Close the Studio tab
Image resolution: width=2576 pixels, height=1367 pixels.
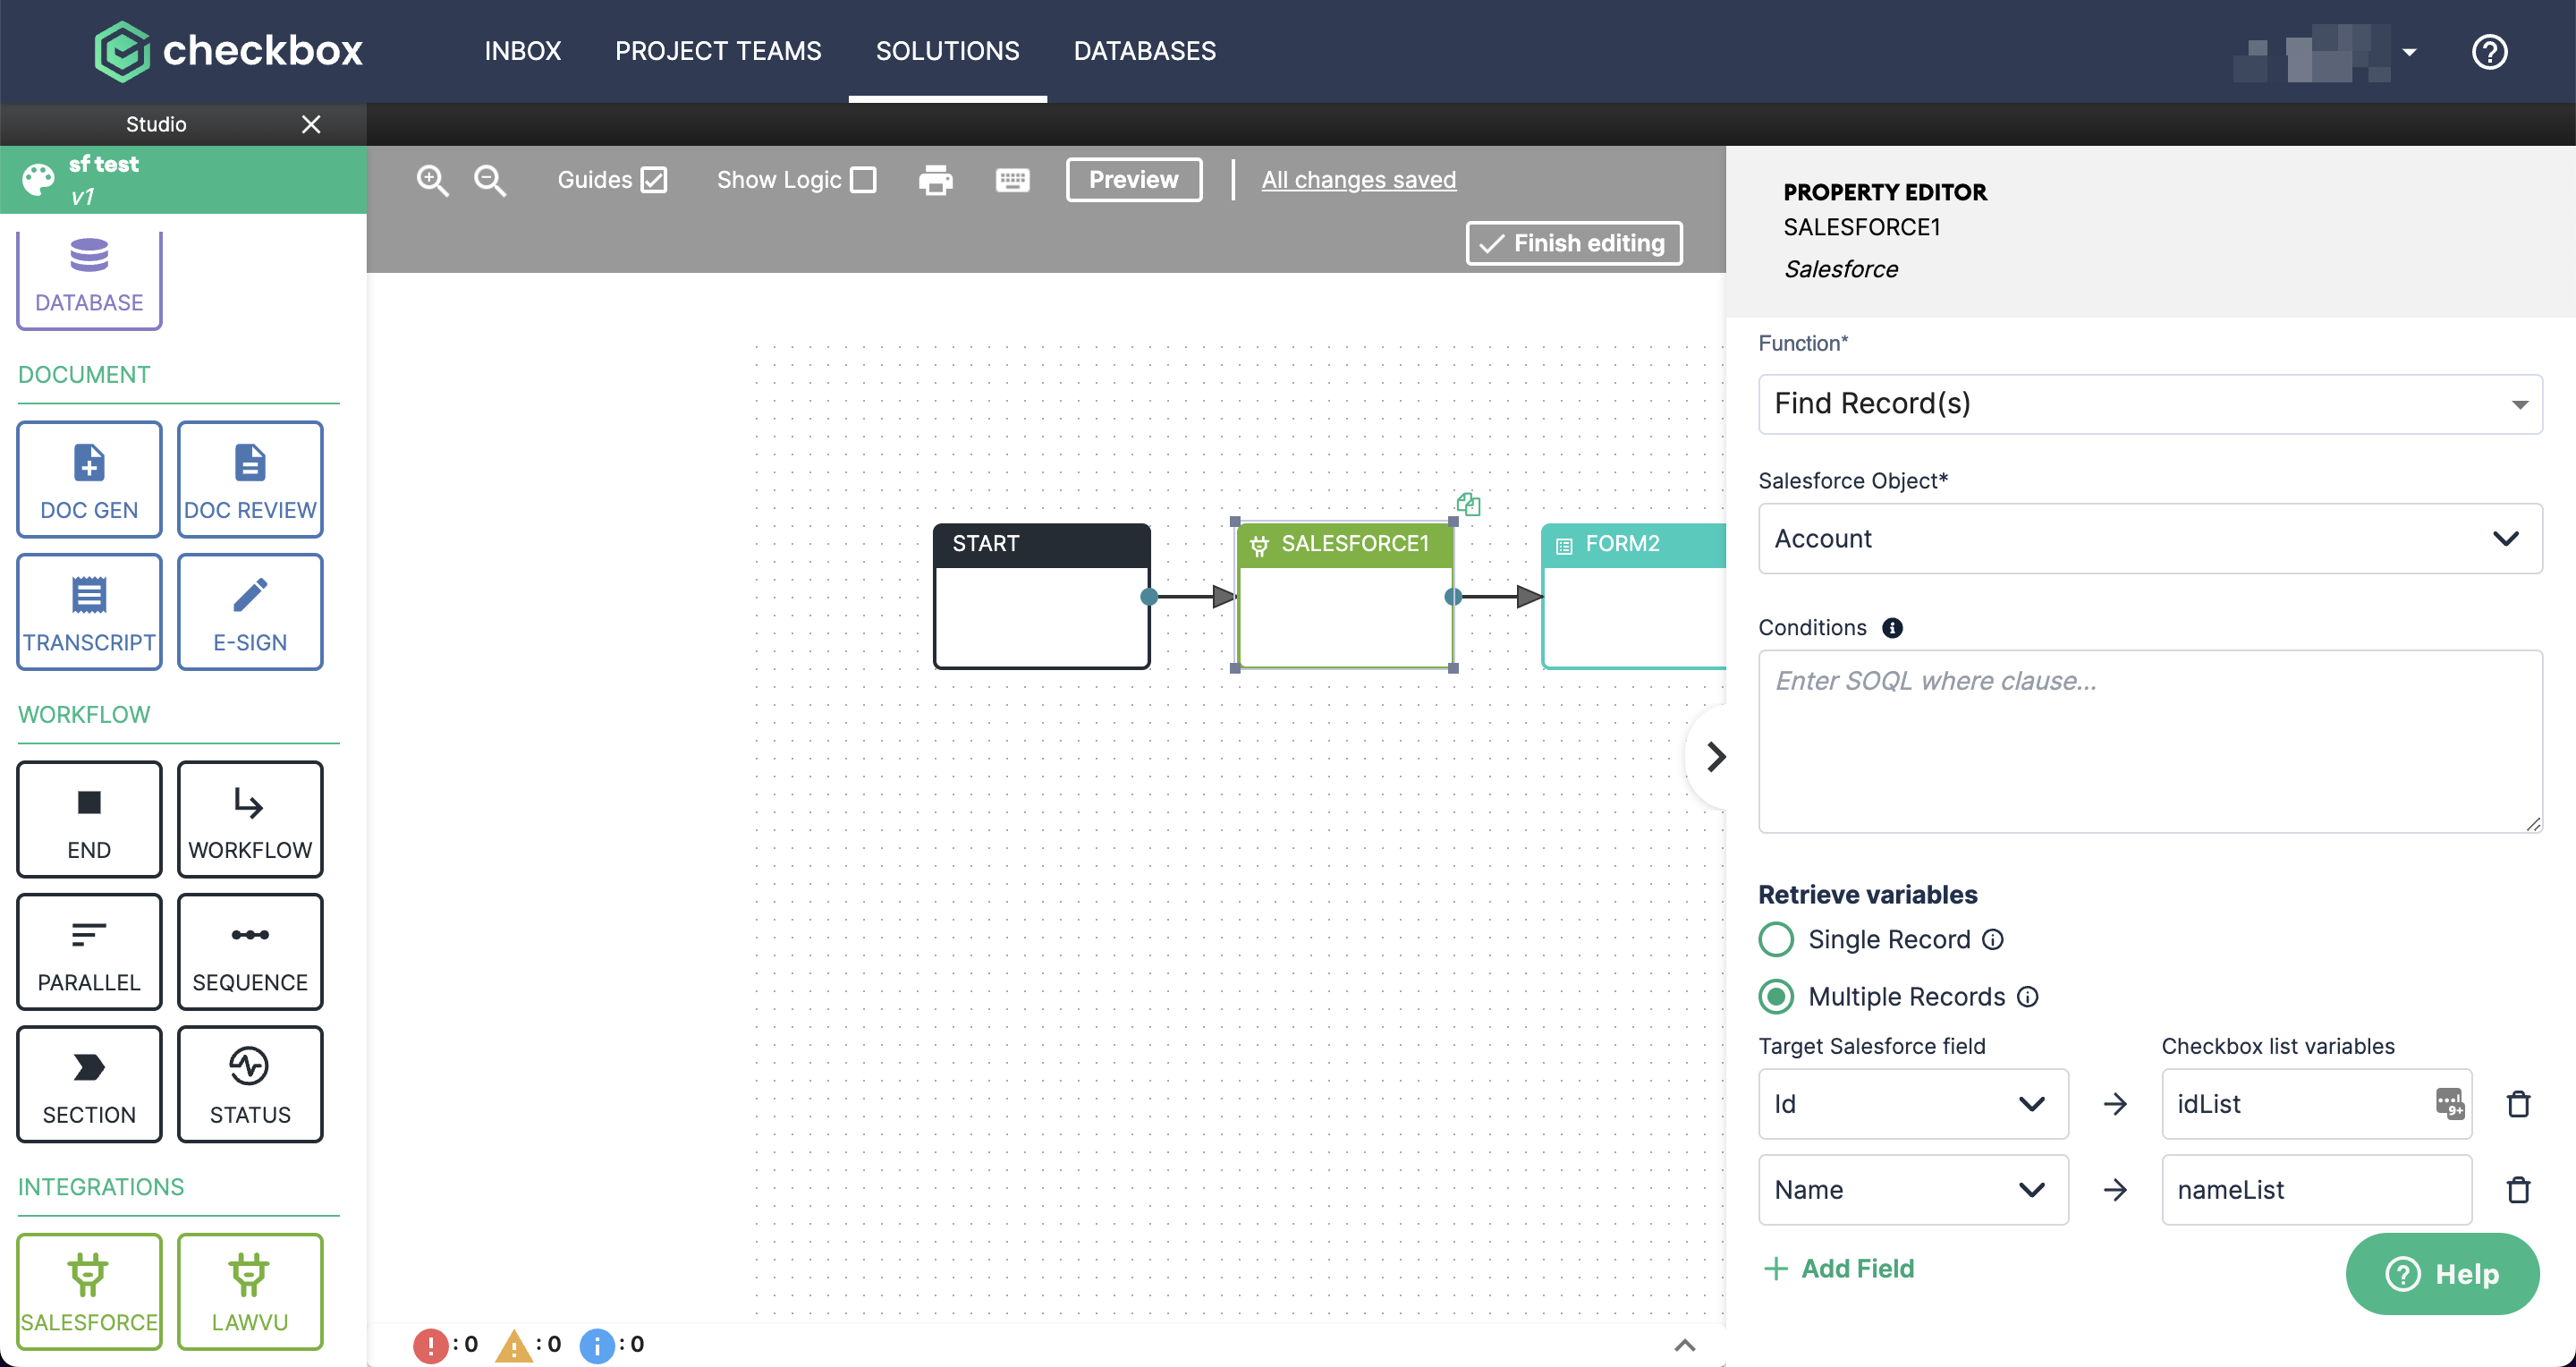[x=311, y=124]
